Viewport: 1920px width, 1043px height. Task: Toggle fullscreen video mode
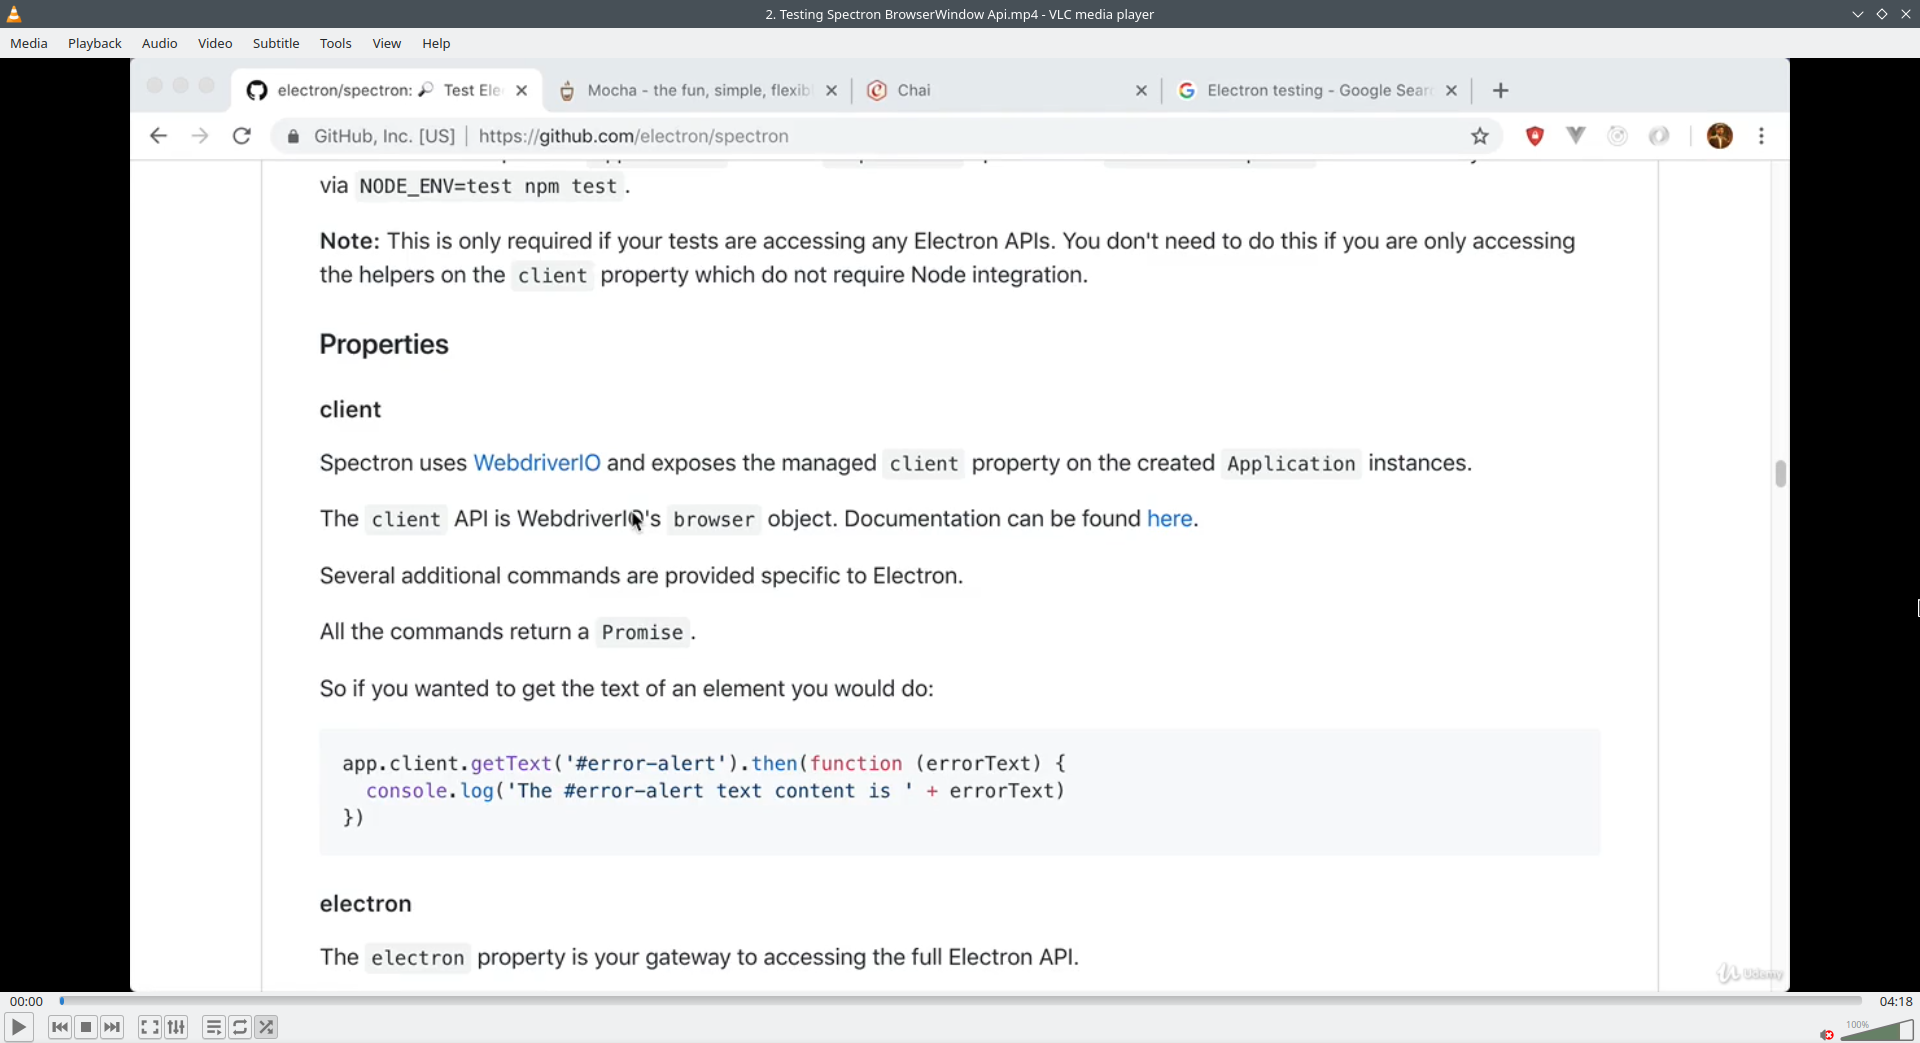click(x=150, y=1027)
